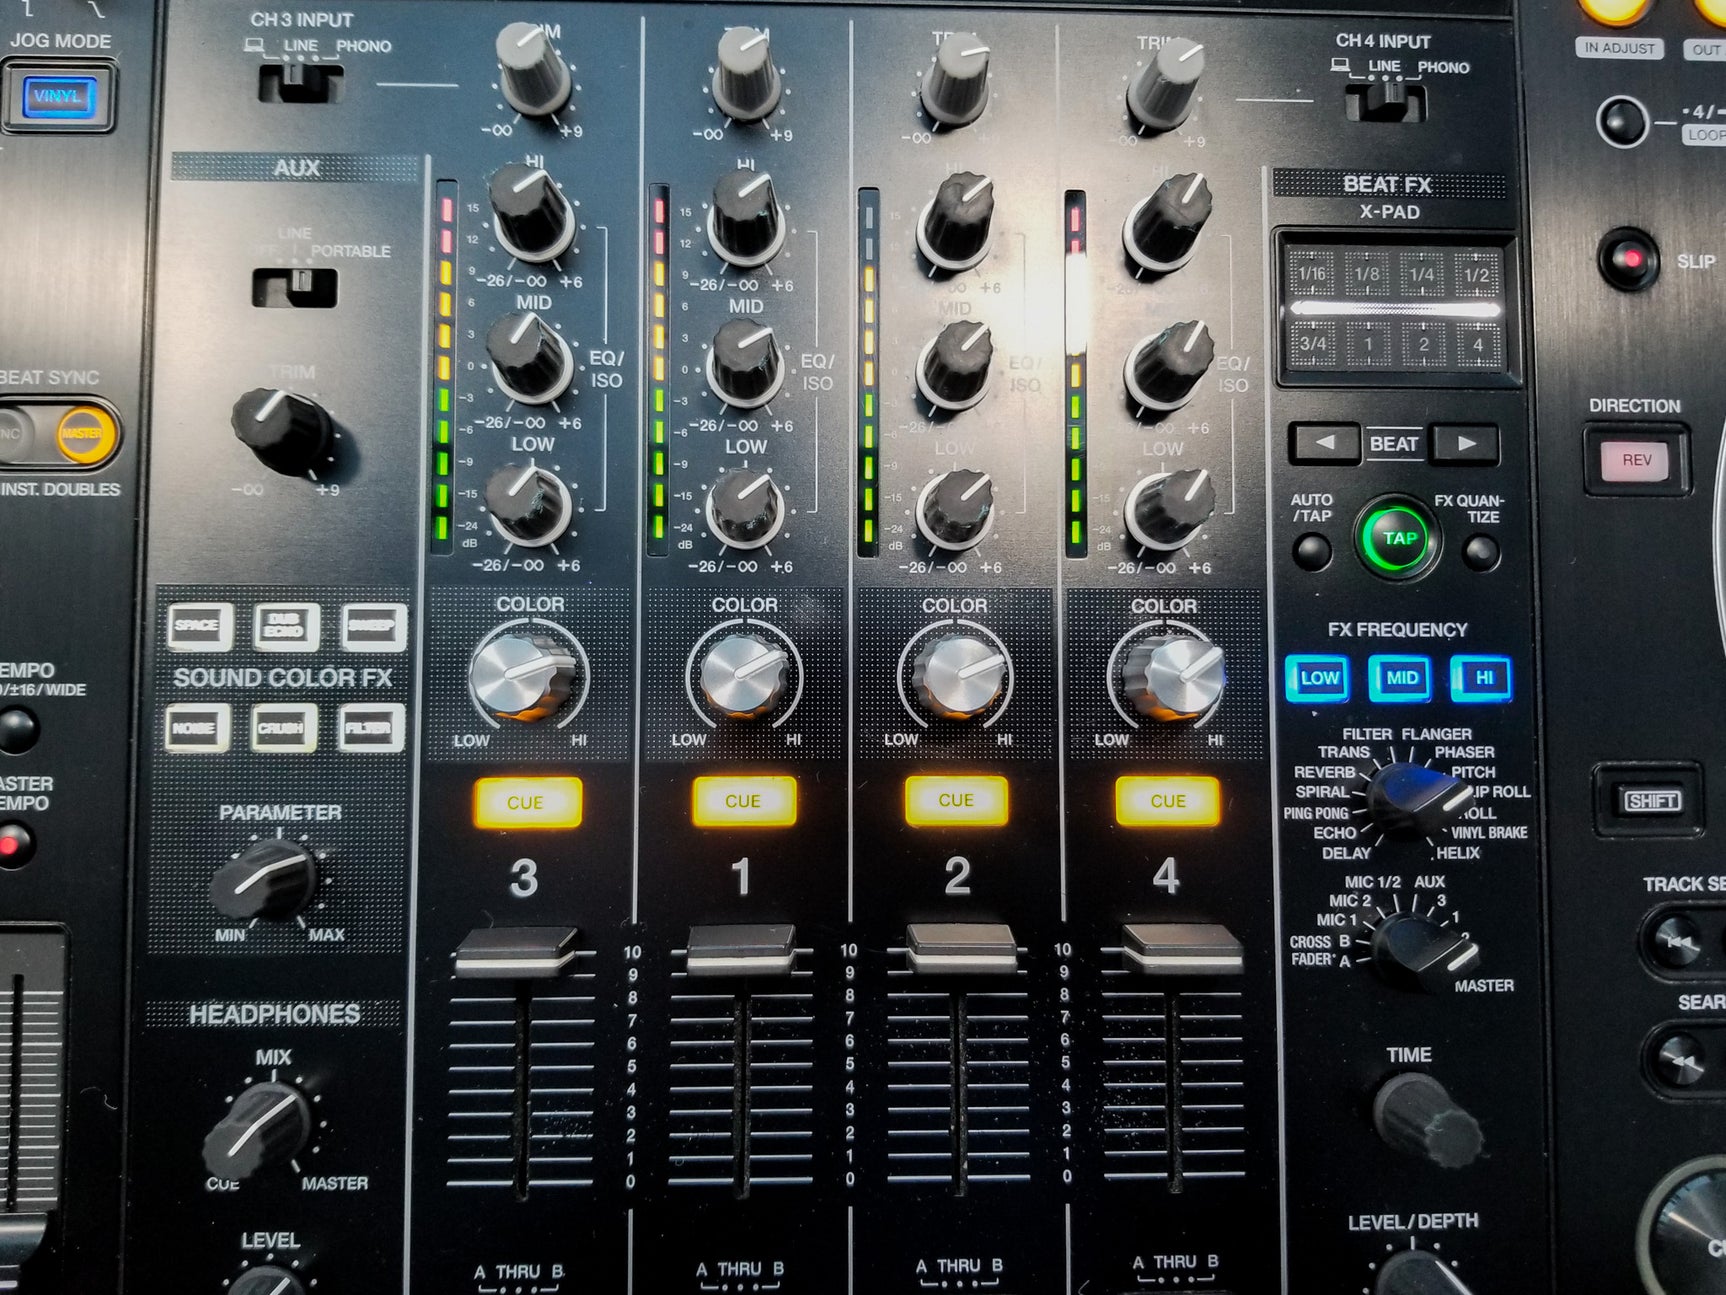Activate the SWEEP sound color FX button
Image resolution: width=1726 pixels, height=1295 pixels.
click(373, 627)
